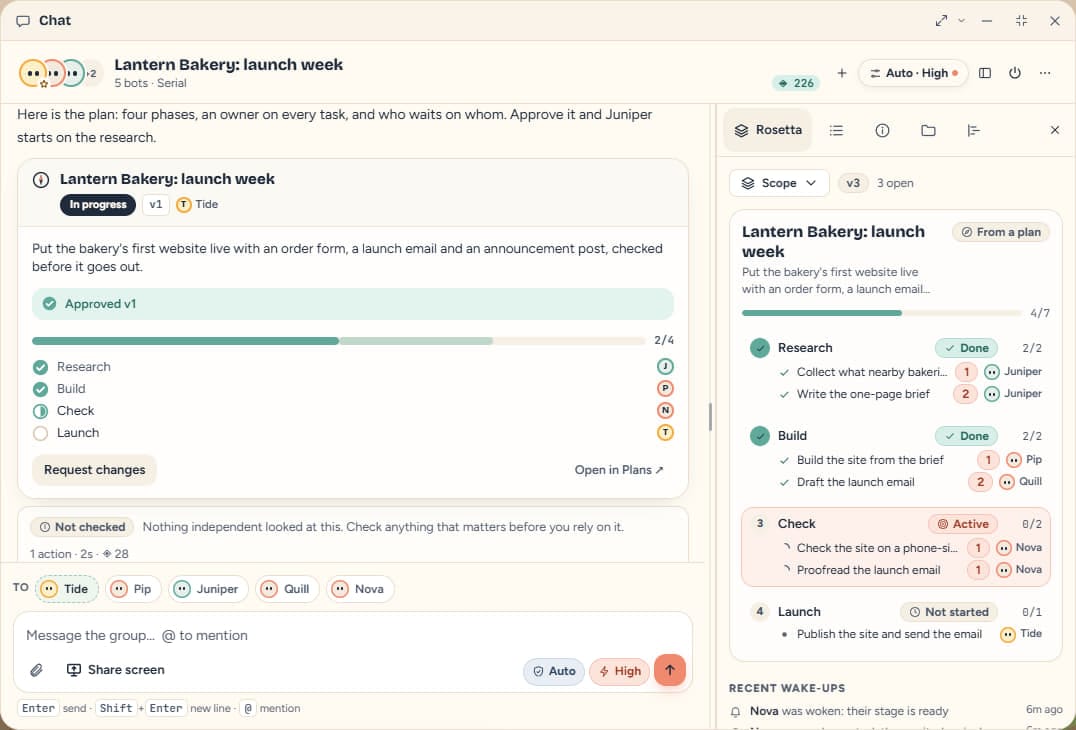The height and width of the screenshot is (730, 1076).
Task: Click the v1 version badge
Action: point(156,204)
